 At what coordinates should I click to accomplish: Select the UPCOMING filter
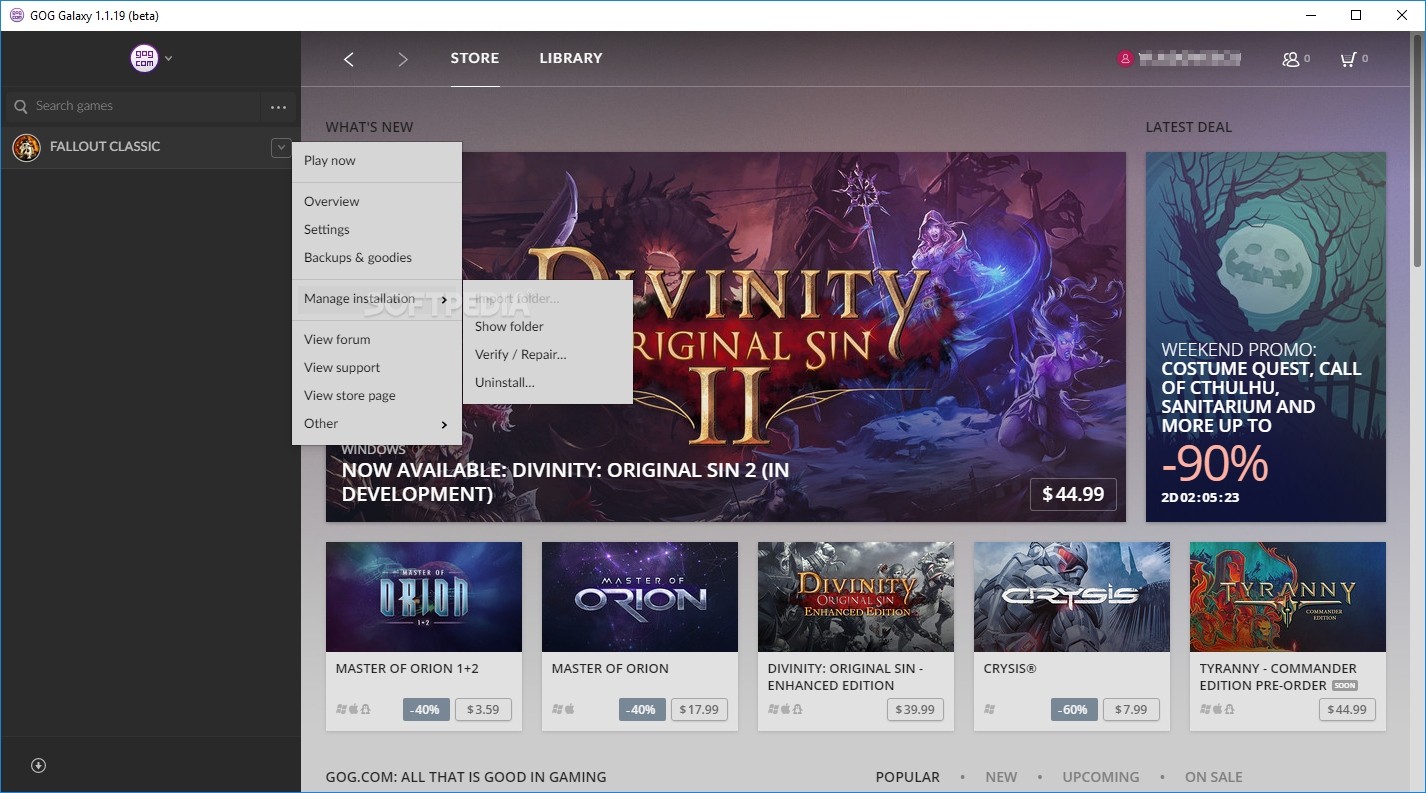(1100, 777)
